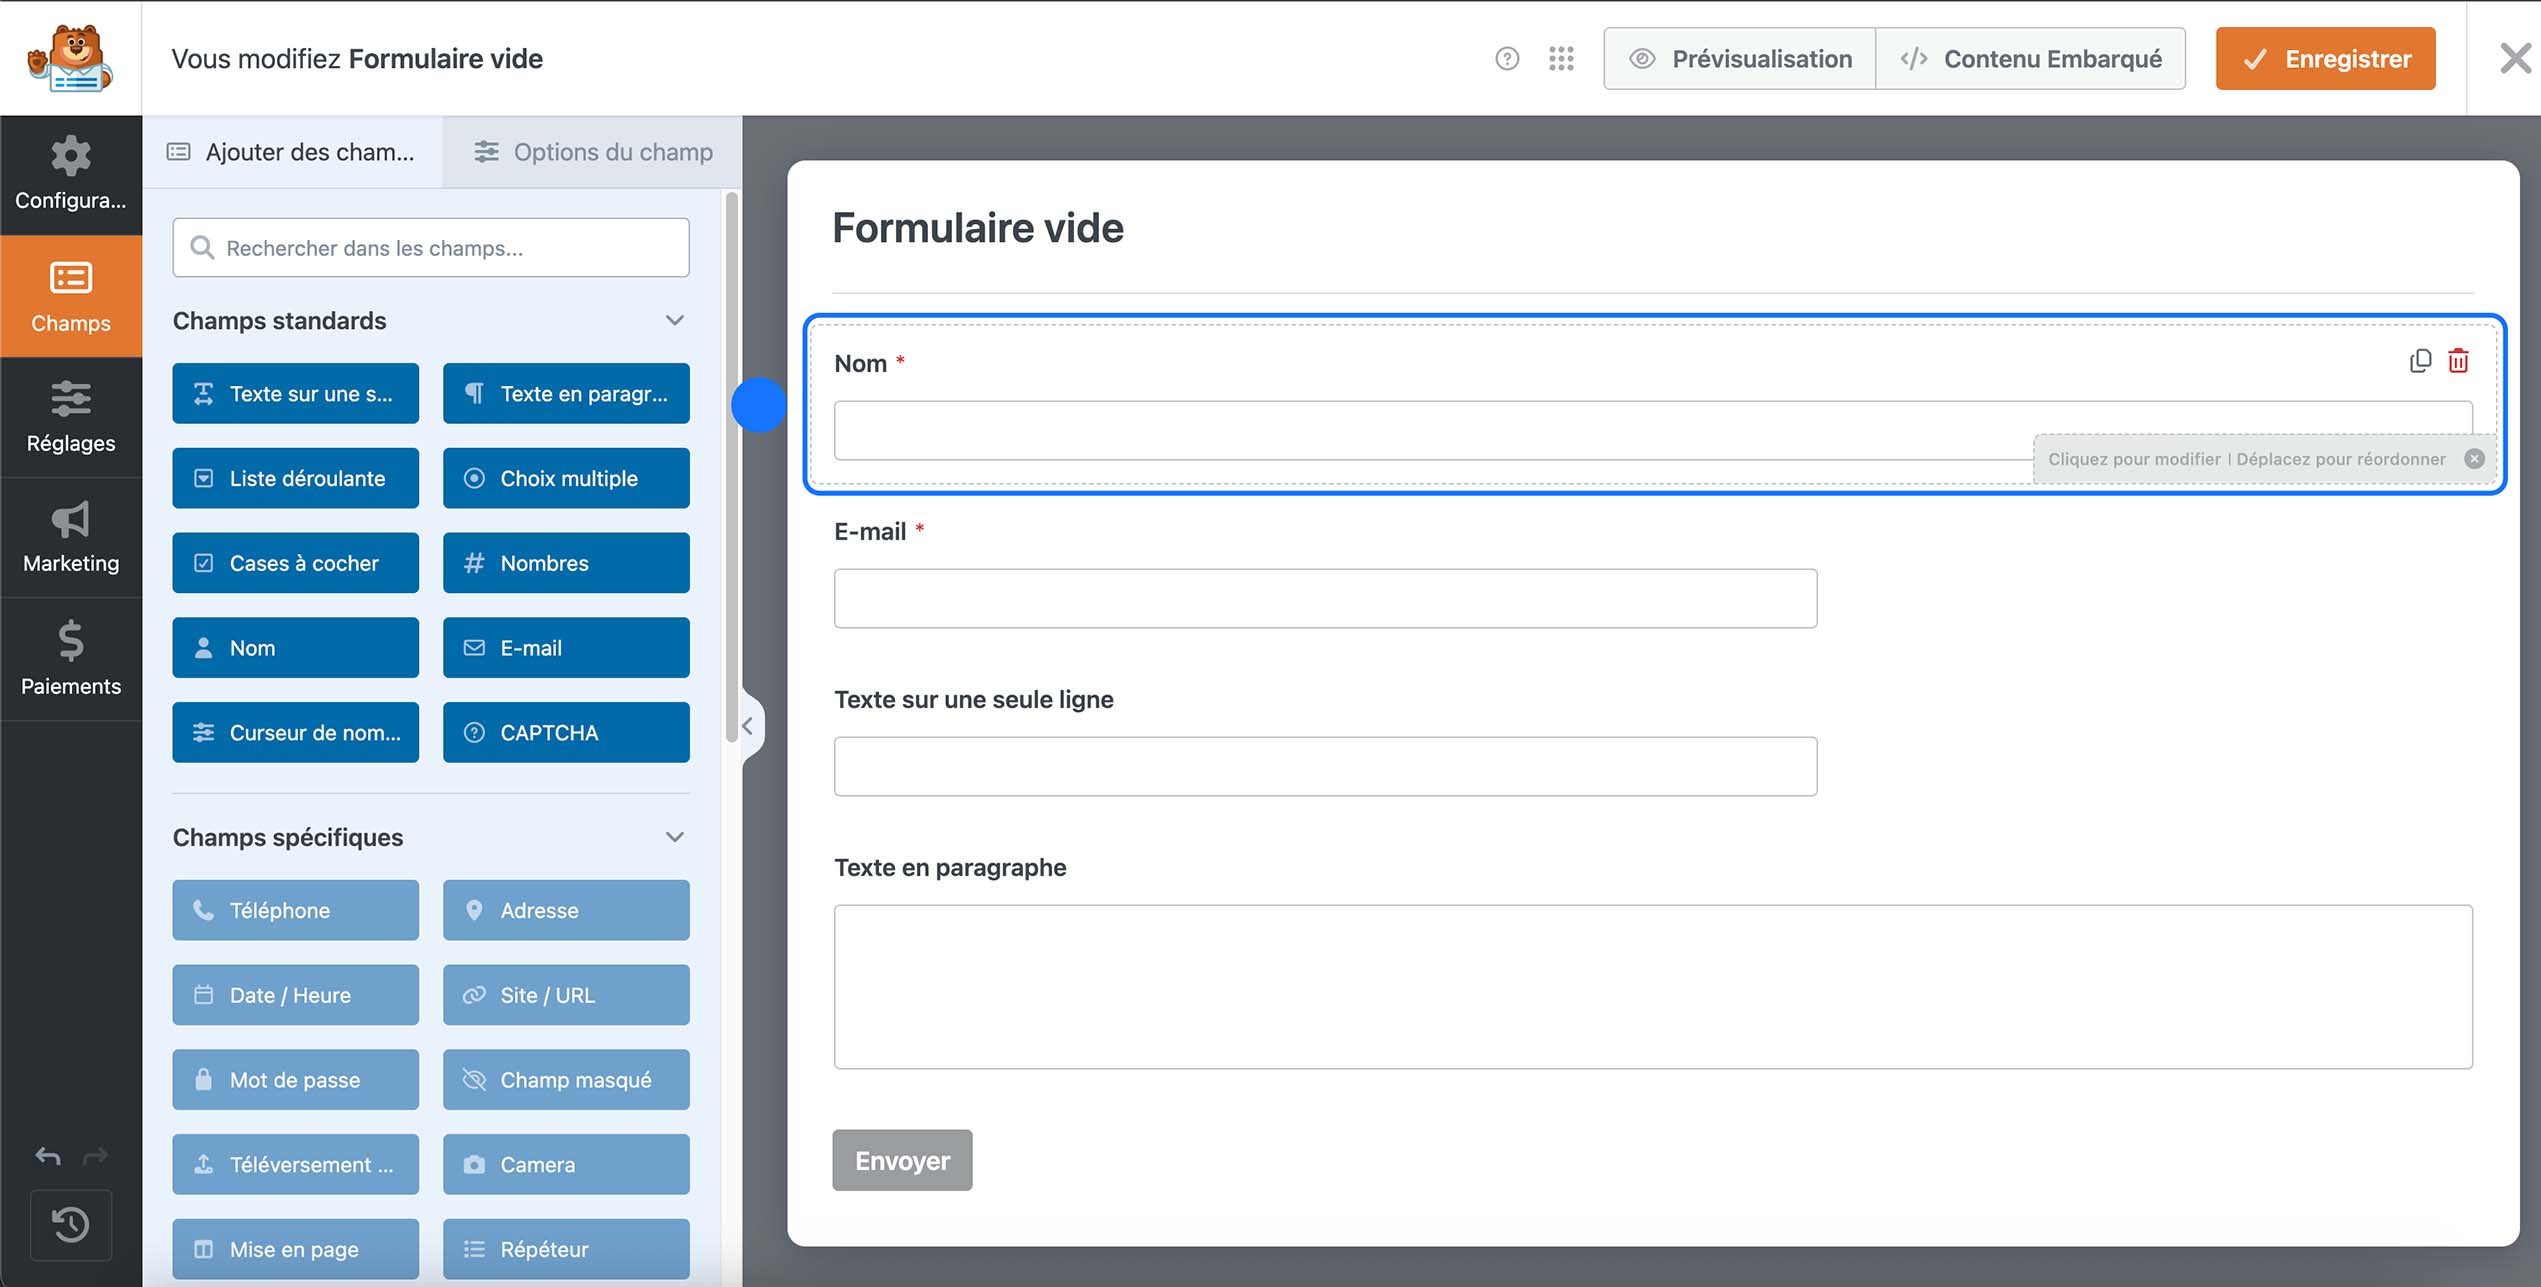The image size is (2541, 1287).
Task: Dismiss the Cliquez pour modifier tooltip
Action: 2474,459
